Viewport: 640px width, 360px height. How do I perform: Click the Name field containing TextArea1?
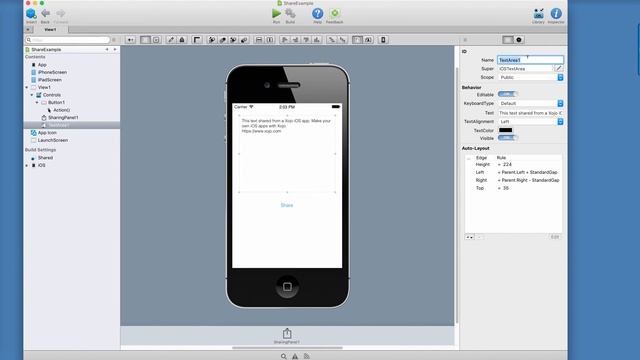[x=530, y=60]
